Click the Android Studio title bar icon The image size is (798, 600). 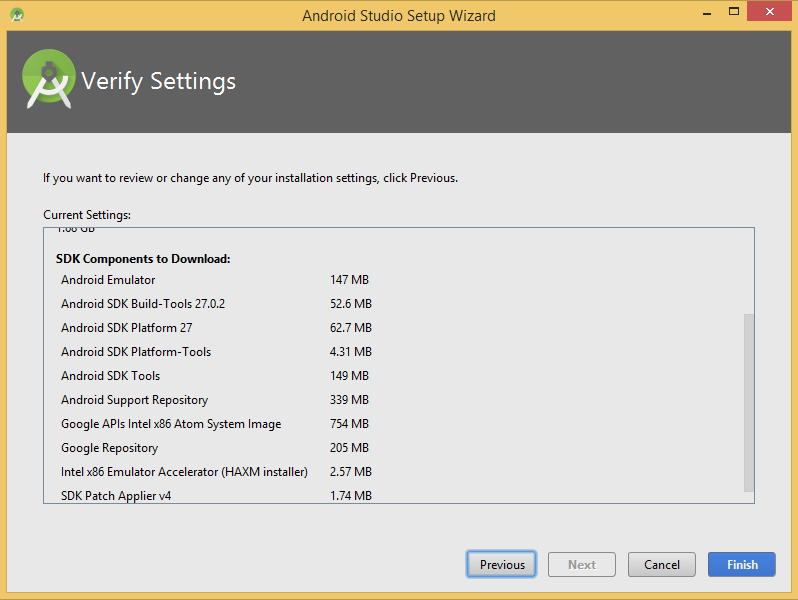pyautogui.click(x=17, y=15)
